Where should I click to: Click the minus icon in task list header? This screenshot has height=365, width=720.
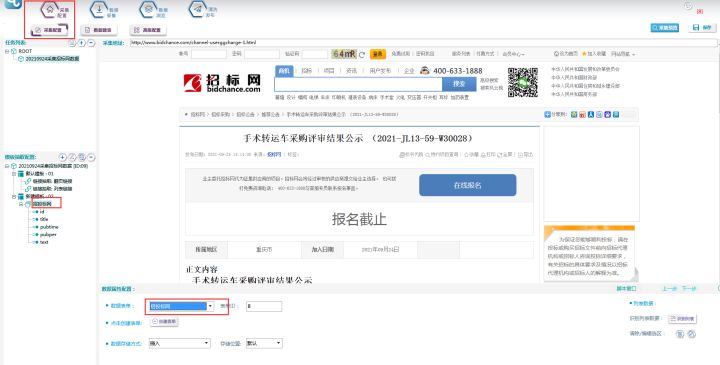(x=91, y=43)
